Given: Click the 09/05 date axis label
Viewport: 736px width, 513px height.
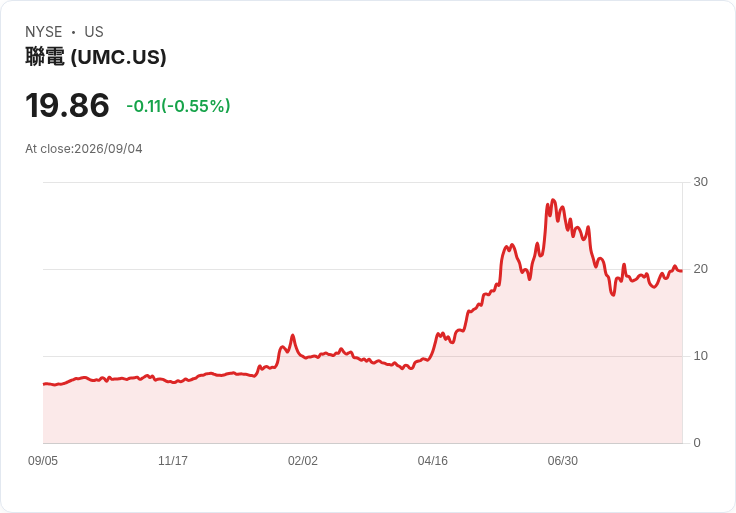Looking at the screenshot, I should [43, 461].
